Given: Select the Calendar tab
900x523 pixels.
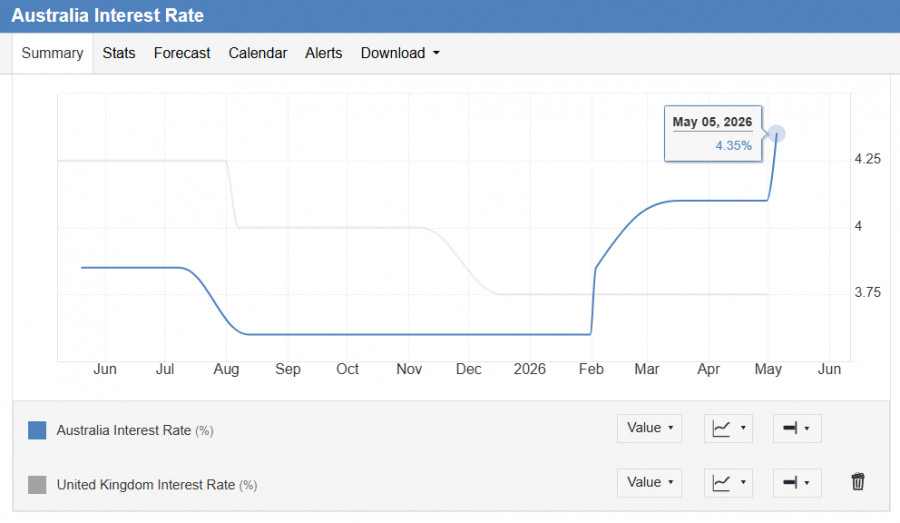Looking at the screenshot, I should pyautogui.click(x=258, y=53).
